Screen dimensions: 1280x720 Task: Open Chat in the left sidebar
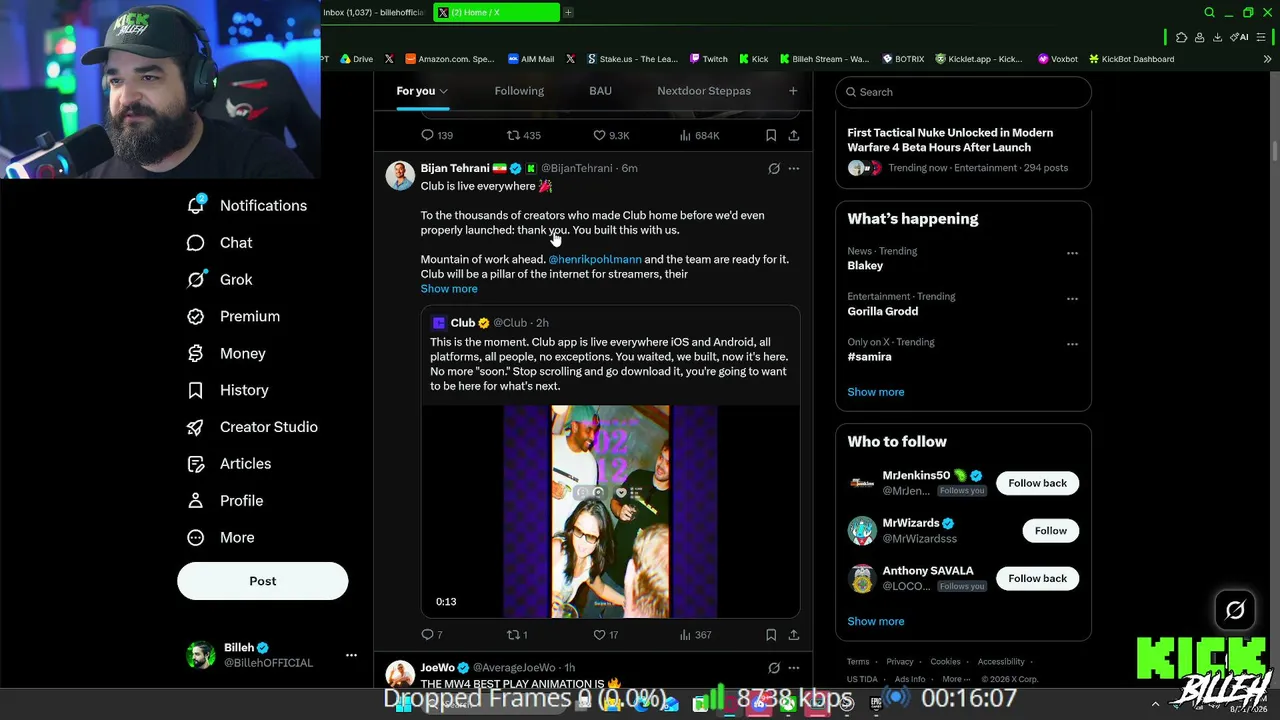[220, 243]
